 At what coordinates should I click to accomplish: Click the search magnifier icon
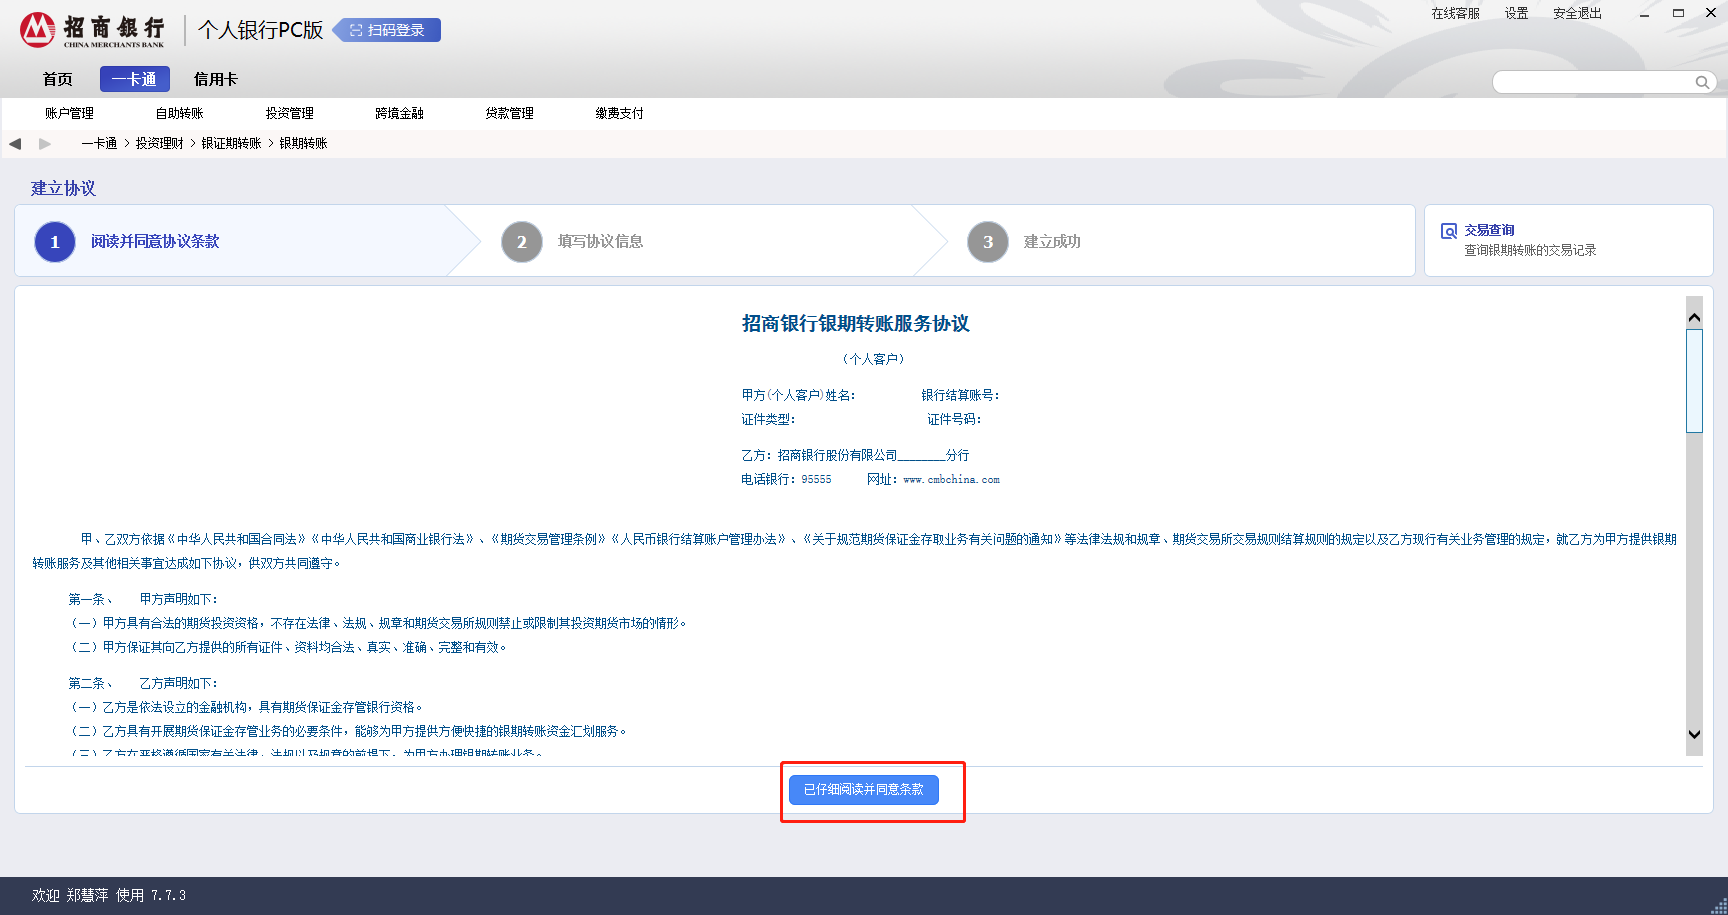[x=1701, y=82]
